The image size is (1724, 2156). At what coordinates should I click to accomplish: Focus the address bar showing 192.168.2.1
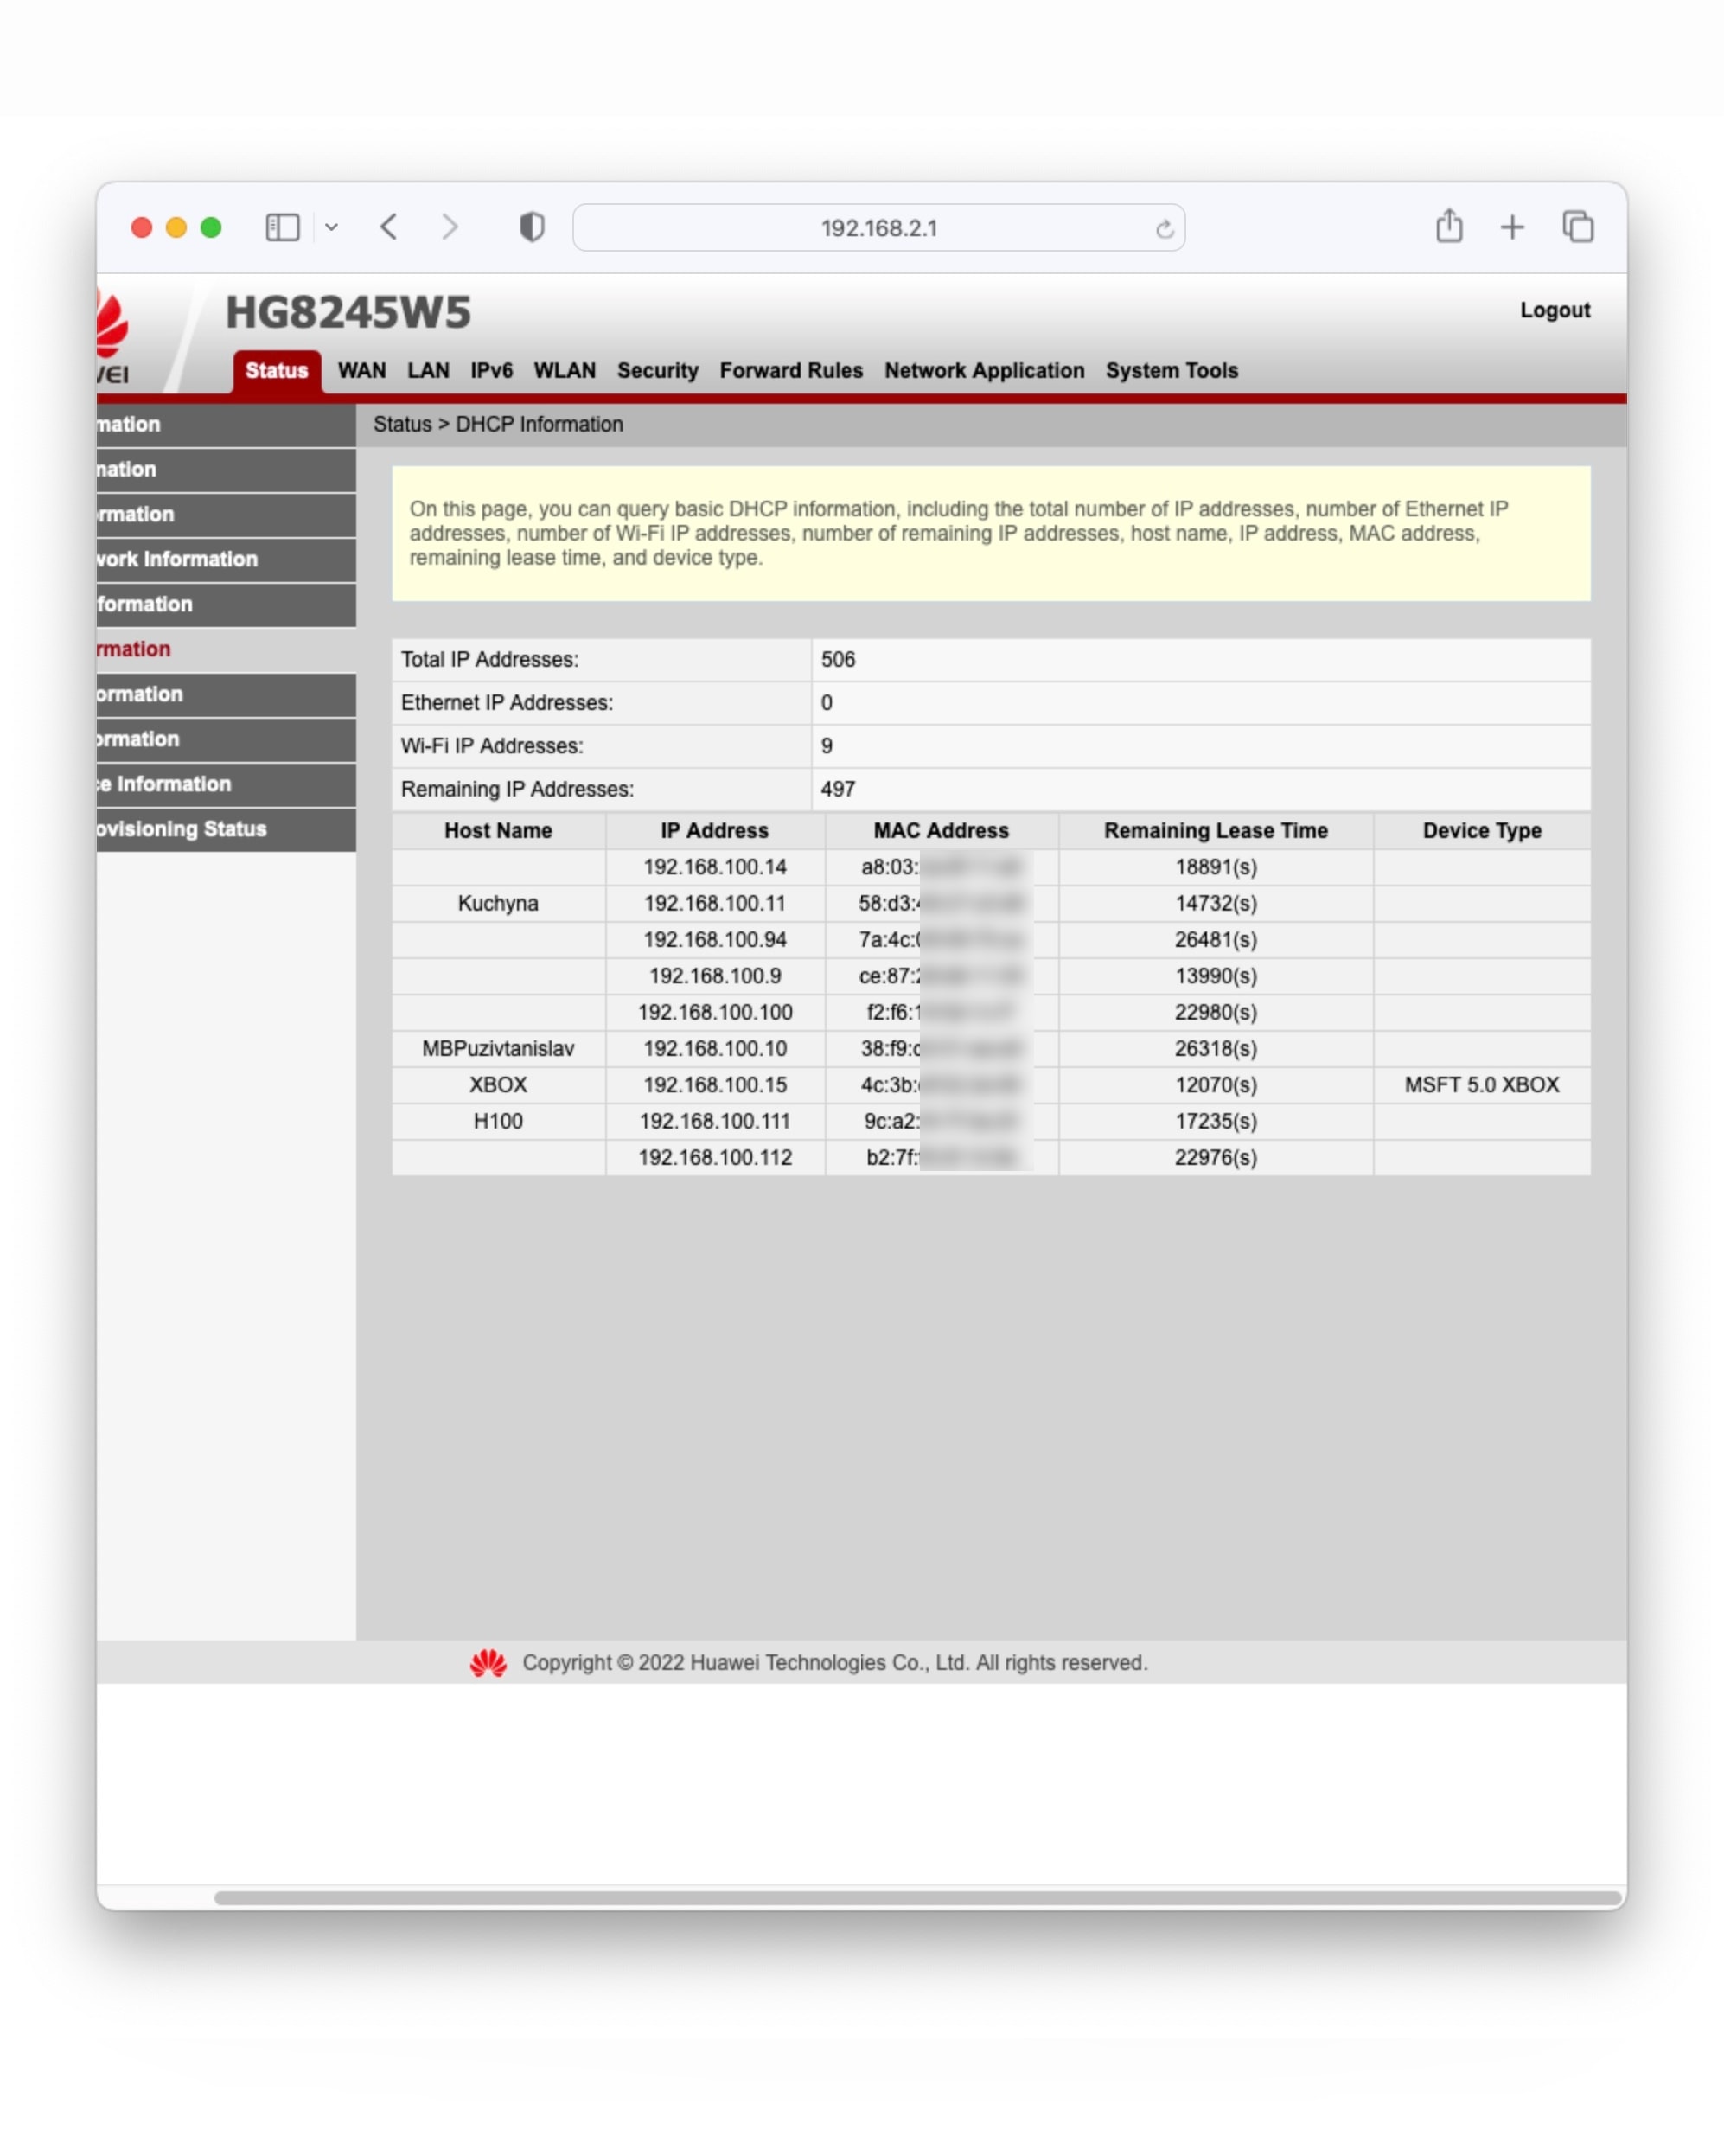(878, 228)
